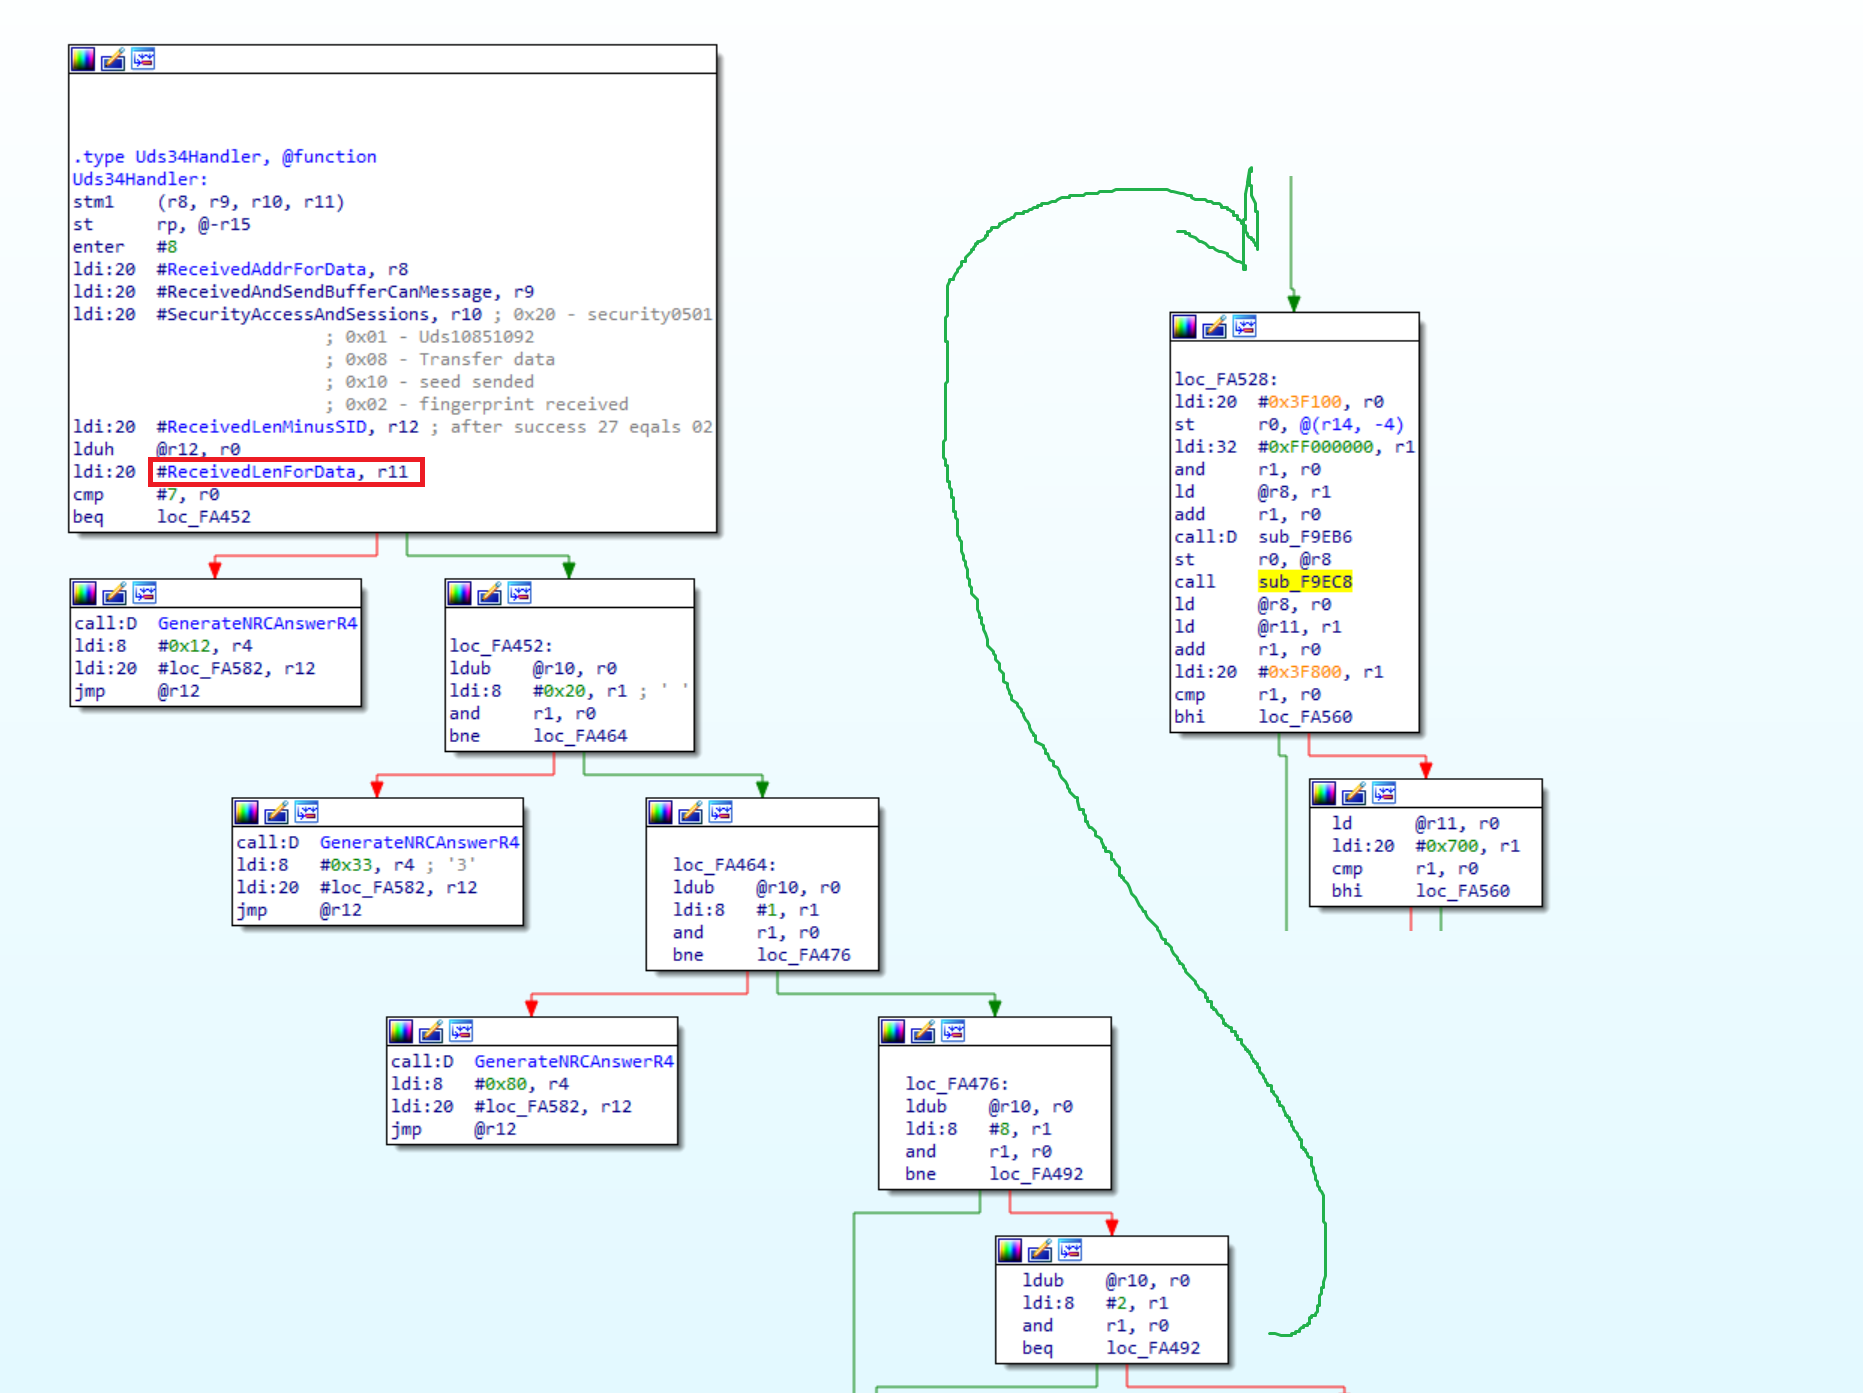
Task: Open GenerateNRCAnswerR4 in the #0x33 block
Action: point(419,842)
